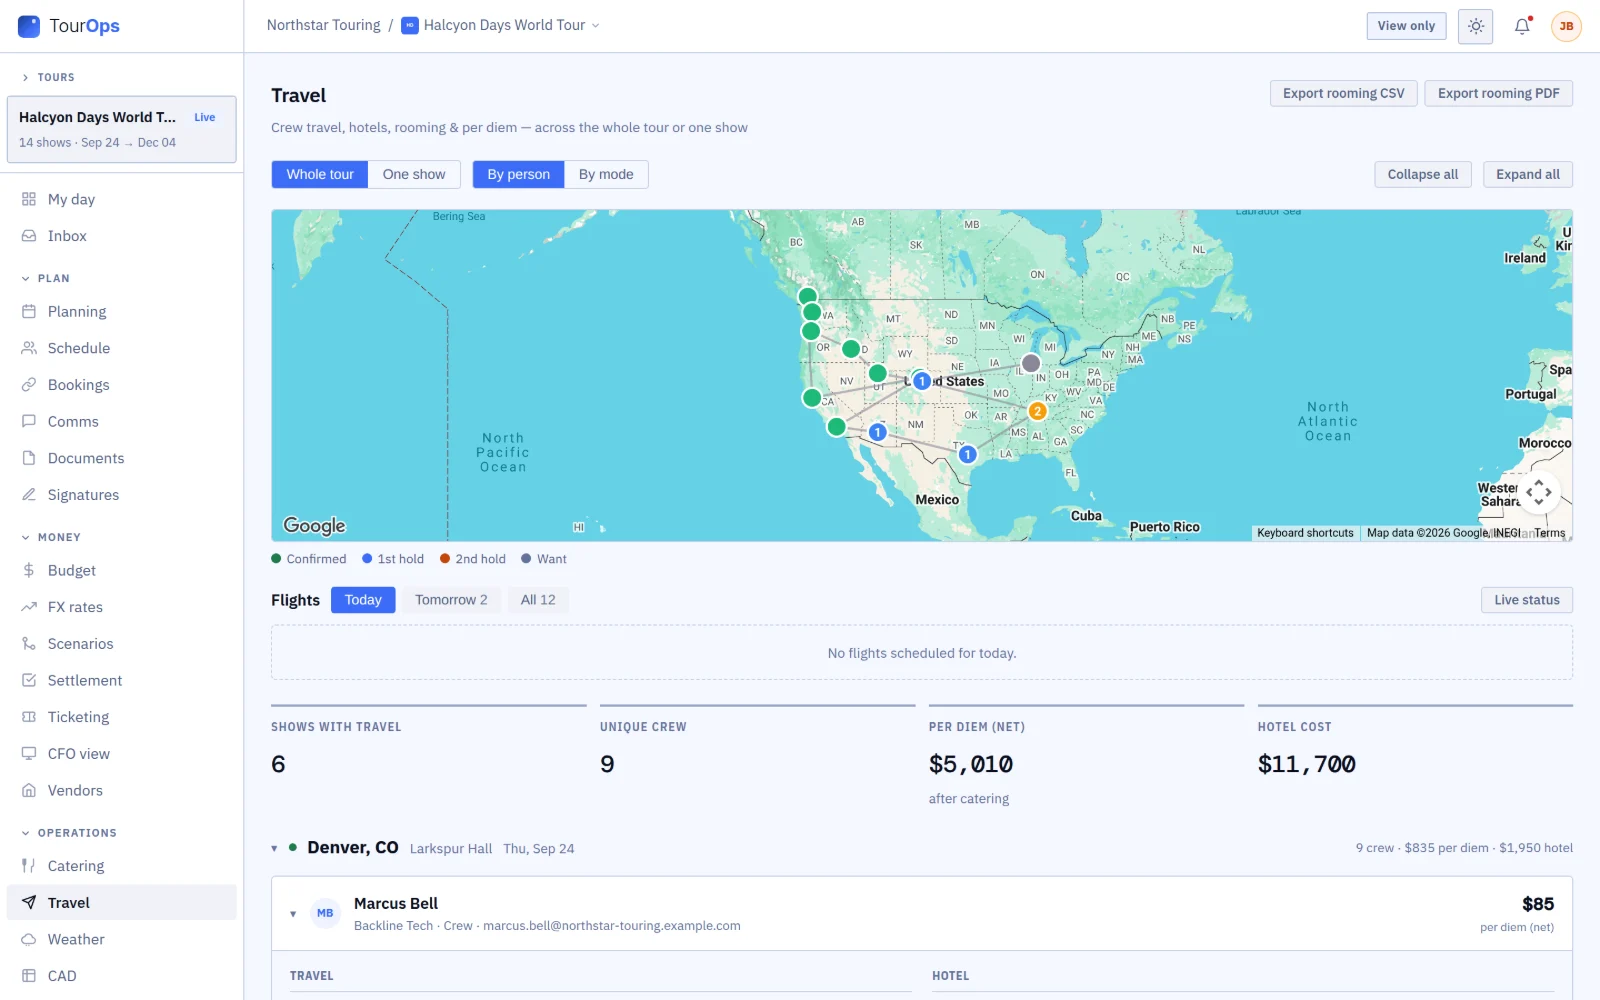This screenshot has height=1000, width=1600.
Task: Group travel By mode
Action: tap(606, 174)
